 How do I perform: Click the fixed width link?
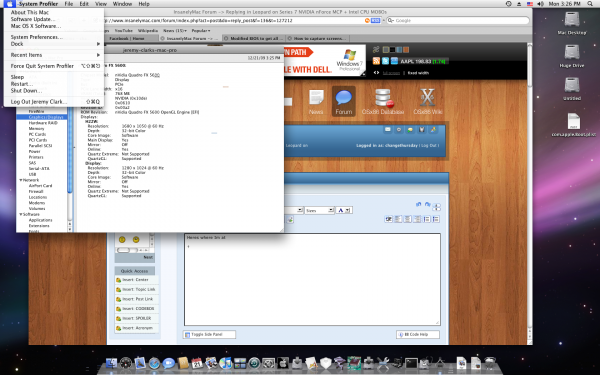[x=418, y=73]
